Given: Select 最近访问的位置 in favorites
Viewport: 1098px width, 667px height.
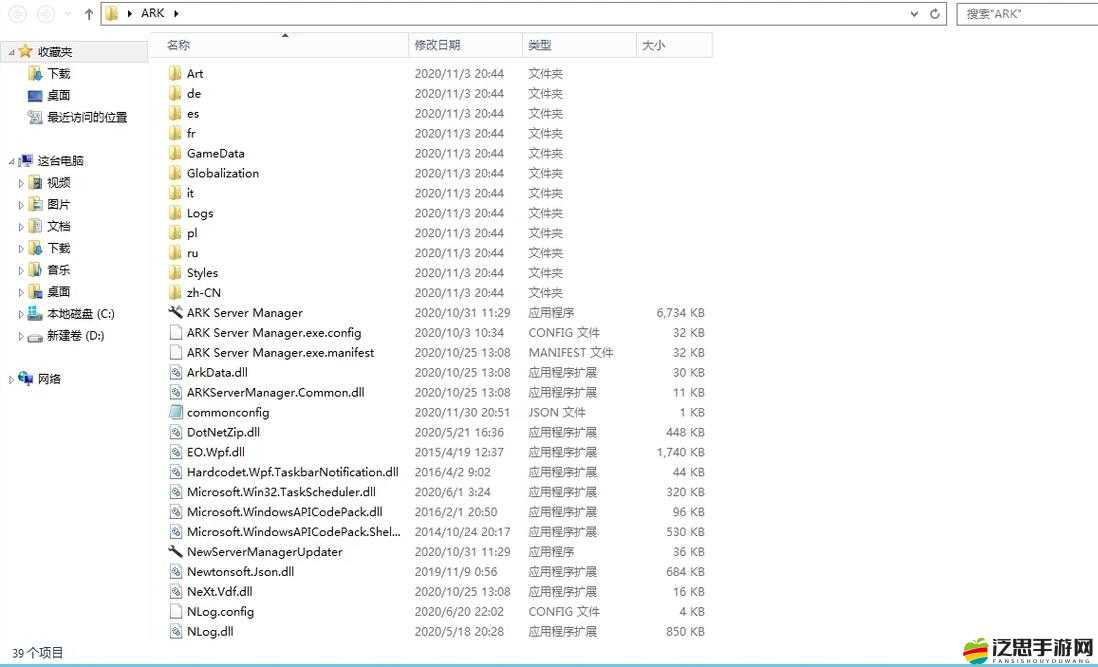Looking at the screenshot, I should tap(87, 117).
